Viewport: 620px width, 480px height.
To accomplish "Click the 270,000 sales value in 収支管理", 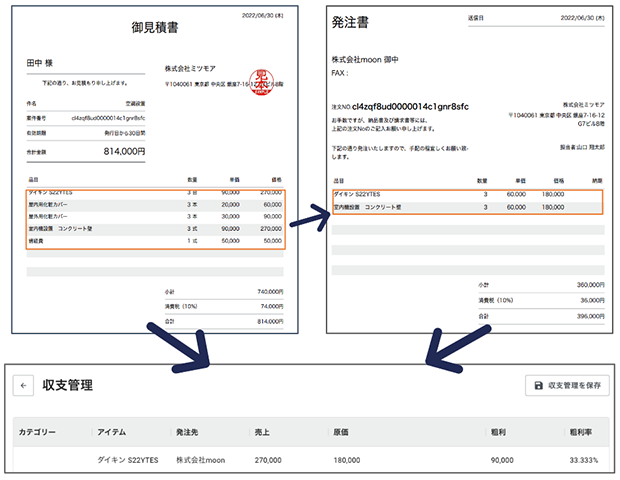I will pyautogui.click(x=268, y=460).
